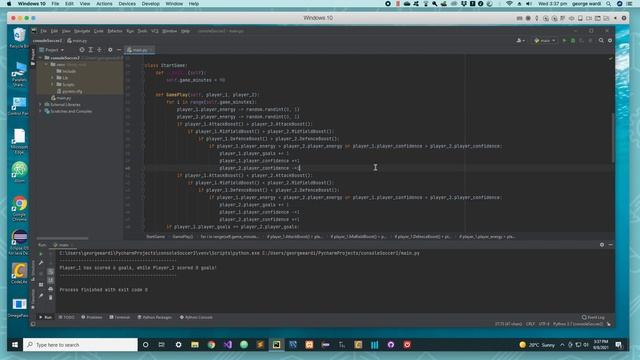The width and height of the screenshot is (640, 360).
Task: Open PyCharm VCS menu
Action: 155,31
